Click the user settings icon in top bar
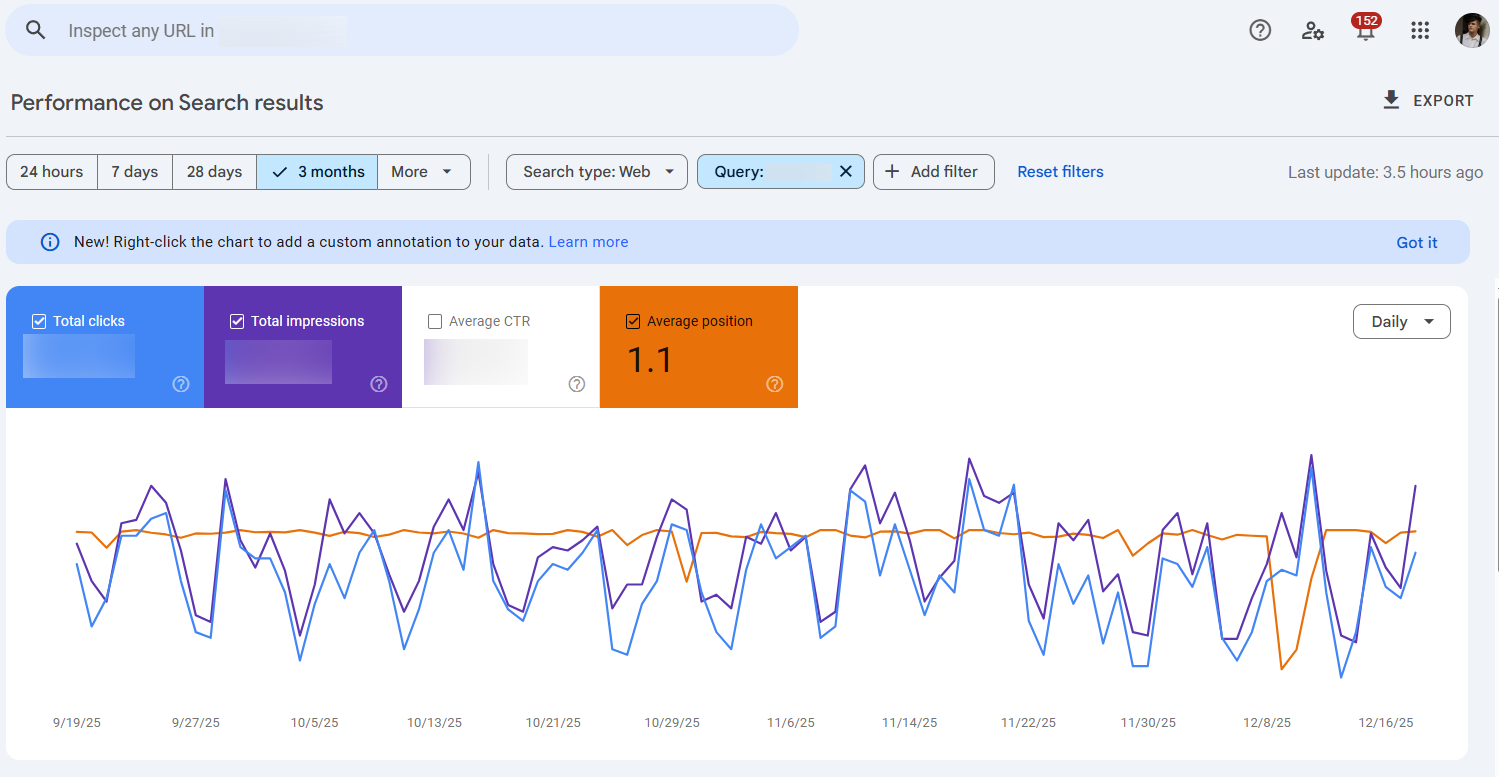The image size is (1499, 777). point(1312,31)
